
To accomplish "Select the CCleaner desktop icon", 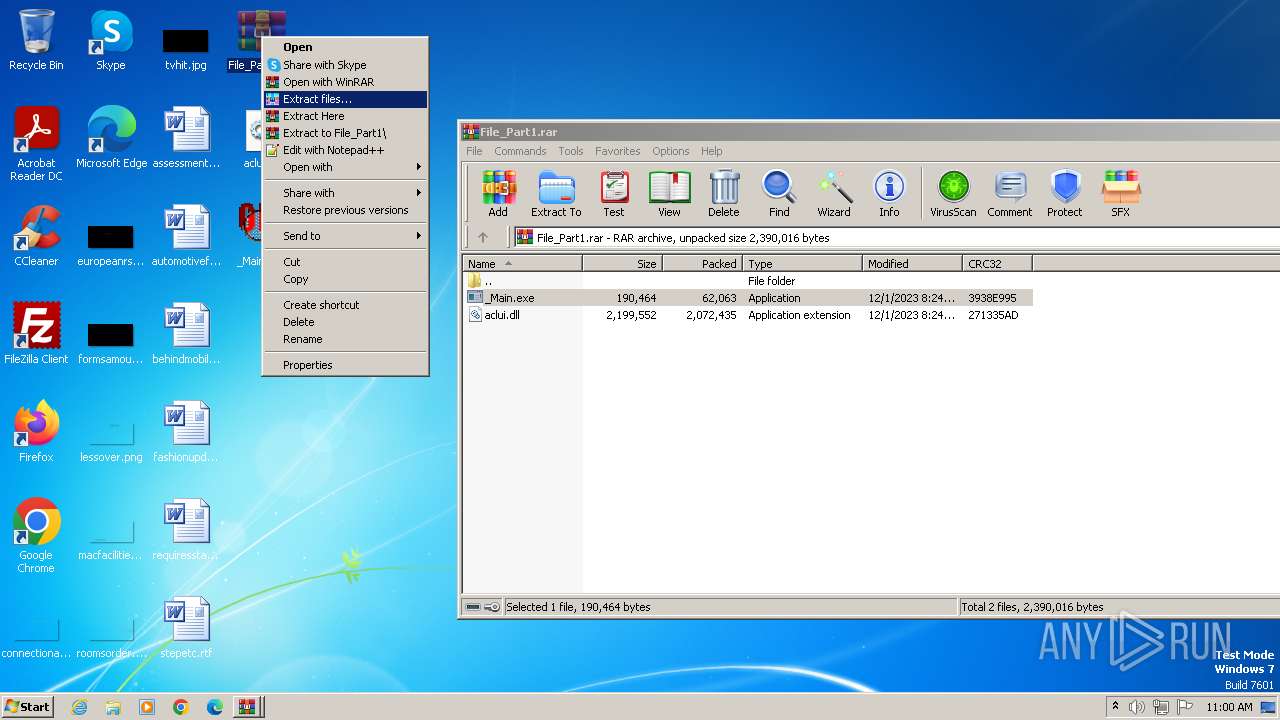I will point(36,236).
